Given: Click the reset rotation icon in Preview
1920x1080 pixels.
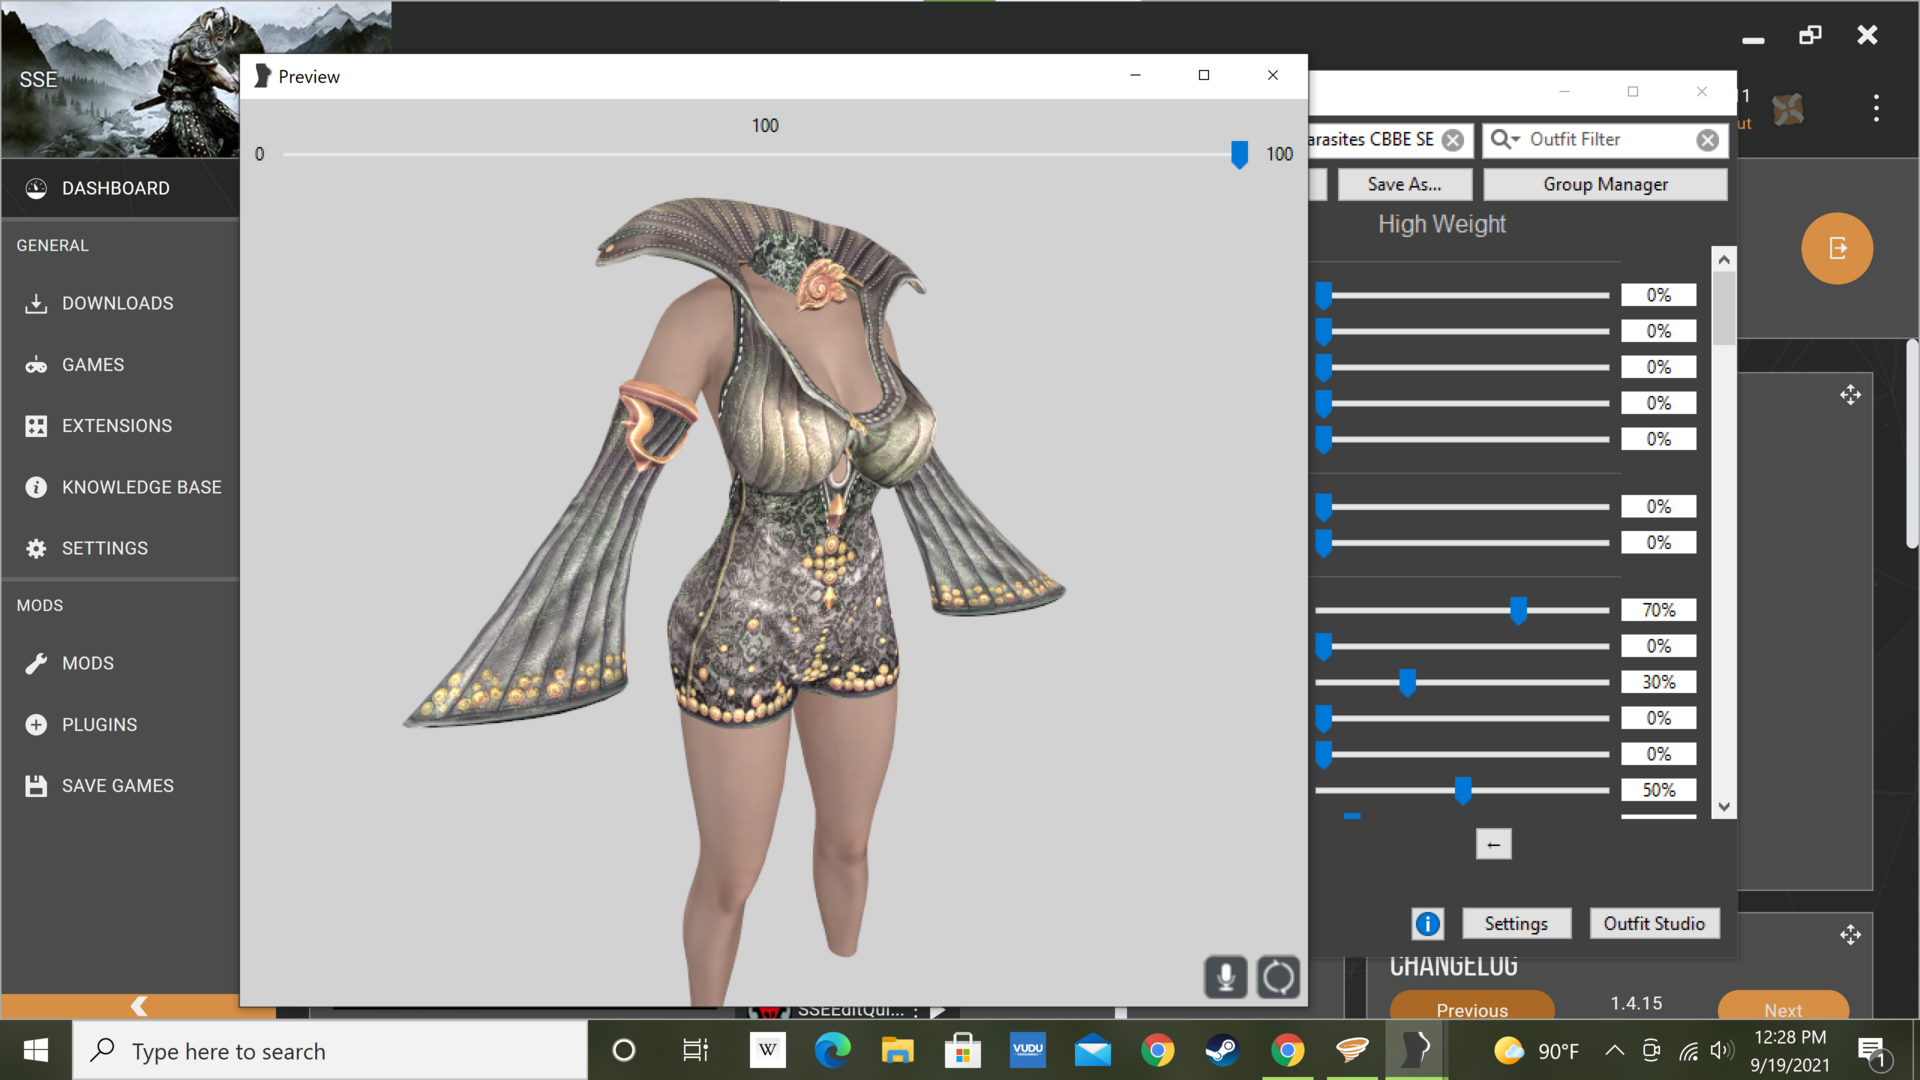Looking at the screenshot, I should 1278,977.
